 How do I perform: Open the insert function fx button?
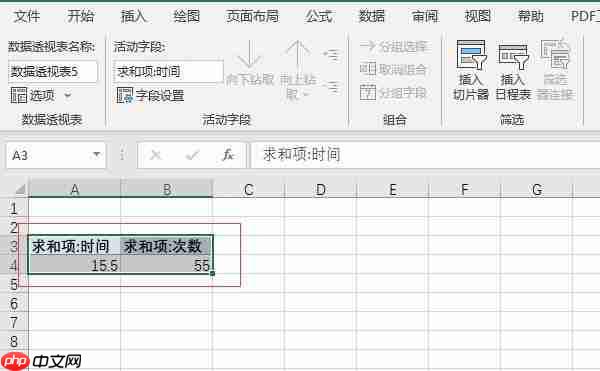(228, 155)
